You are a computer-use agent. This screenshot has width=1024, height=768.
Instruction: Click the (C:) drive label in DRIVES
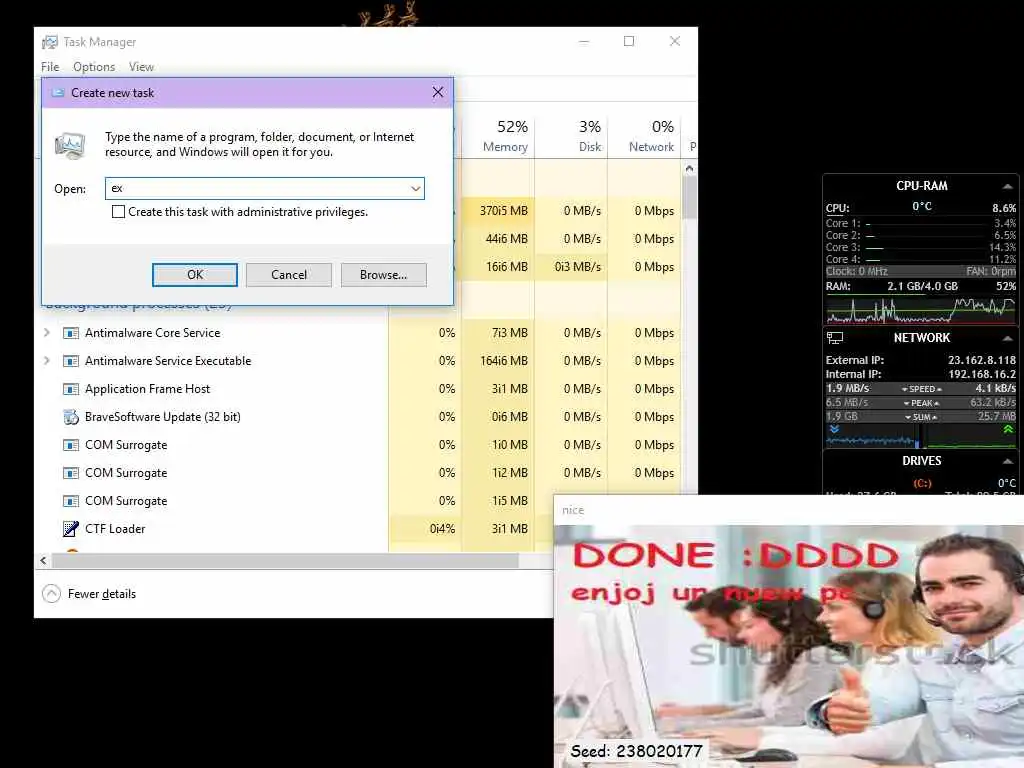click(x=922, y=483)
